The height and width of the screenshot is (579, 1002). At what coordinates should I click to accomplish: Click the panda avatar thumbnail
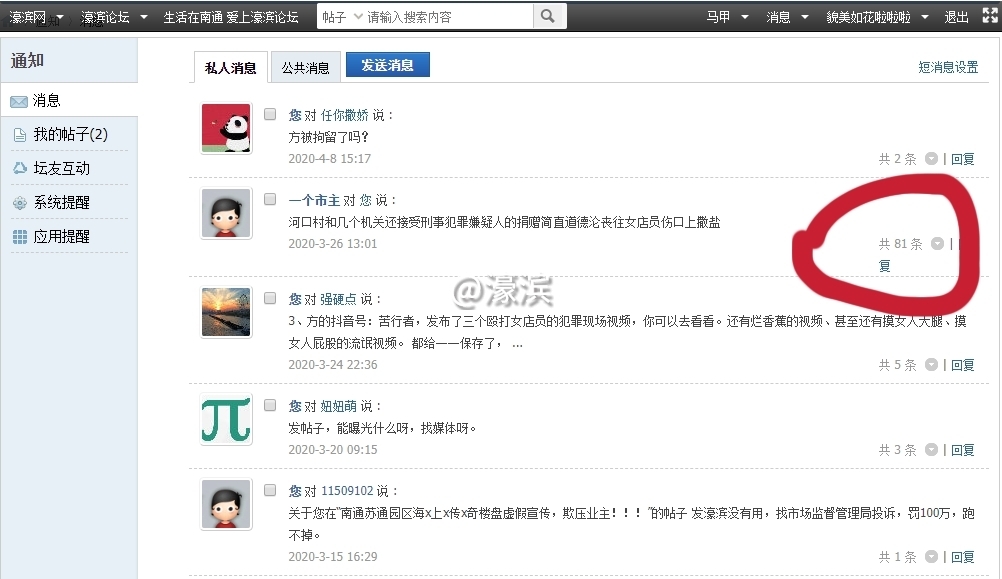click(x=226, y=128)
